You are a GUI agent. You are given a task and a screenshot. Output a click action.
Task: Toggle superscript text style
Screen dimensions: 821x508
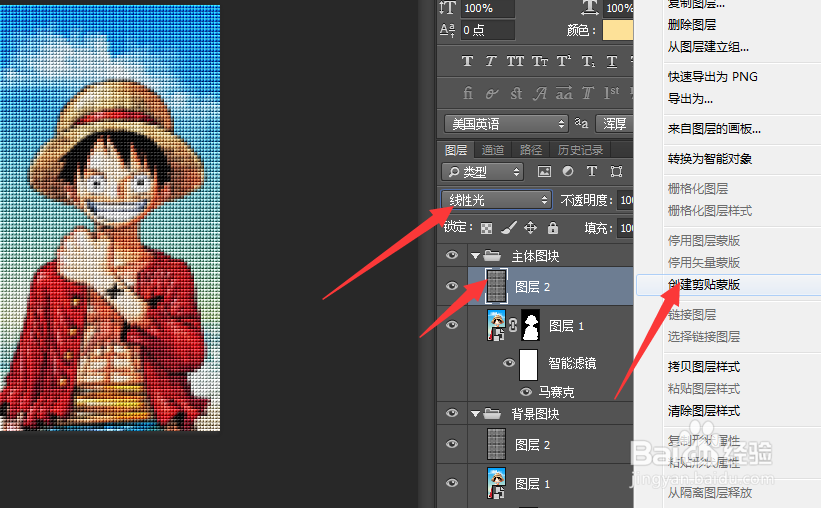click(x=563, y=61)
